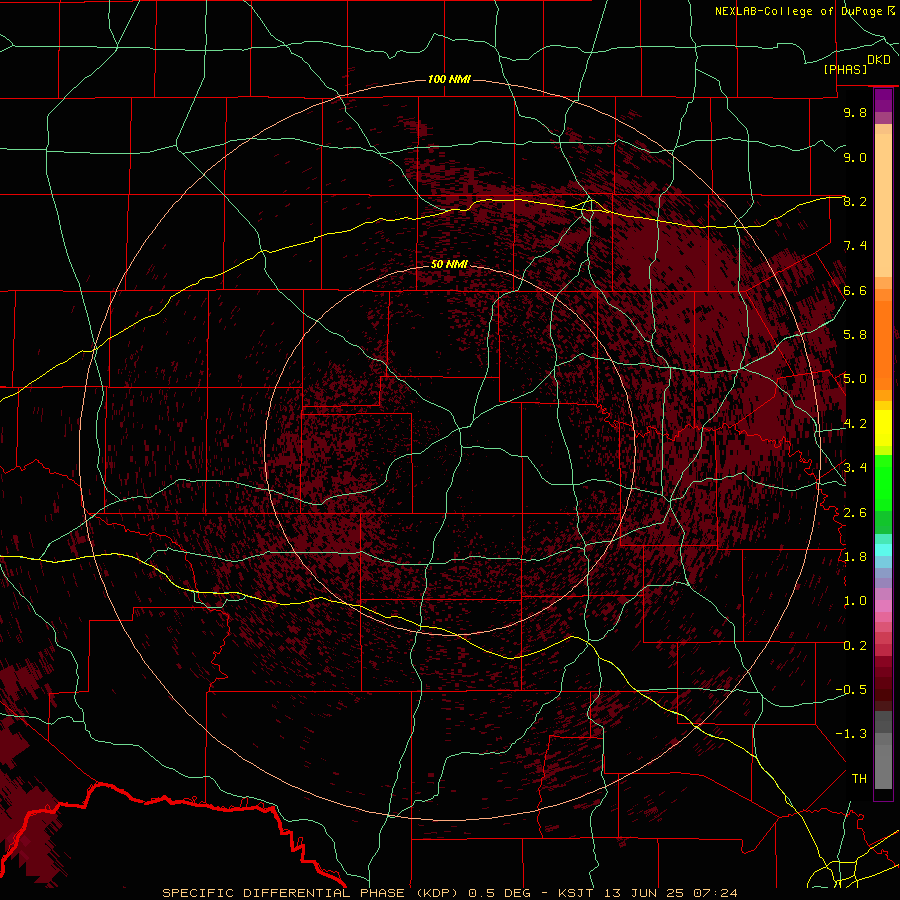900x900 pixels.
Task: Click the light peach segment of color bar
Action: (x=883, y=205)
